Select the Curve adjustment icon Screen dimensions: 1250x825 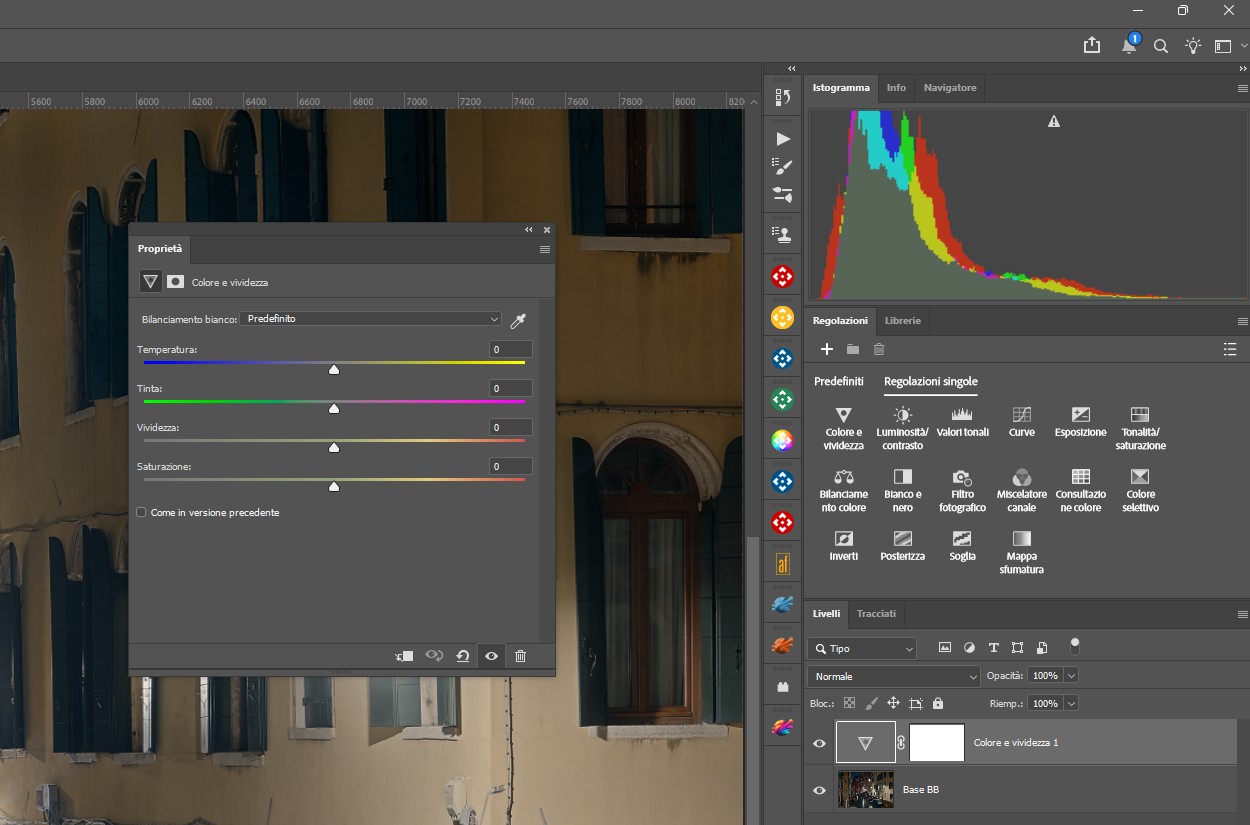tap(1021, 415)
